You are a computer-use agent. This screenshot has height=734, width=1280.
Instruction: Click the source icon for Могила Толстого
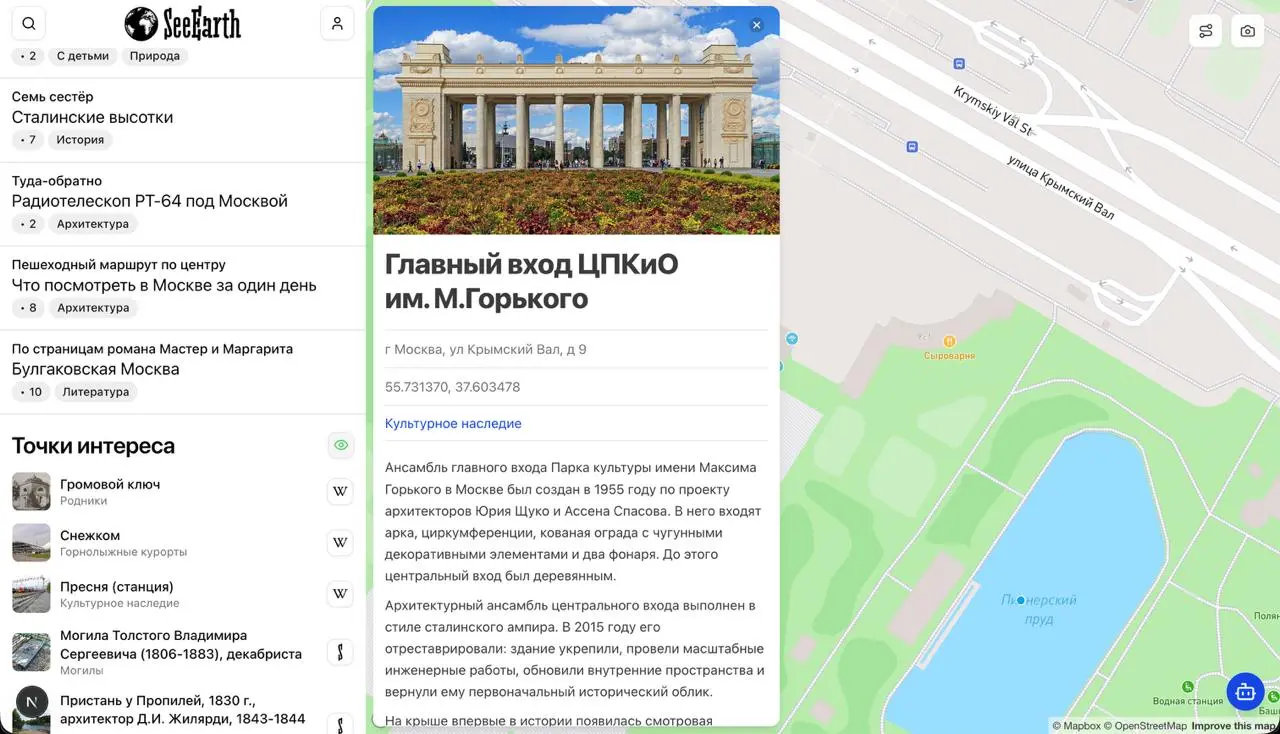click(340, 652)
